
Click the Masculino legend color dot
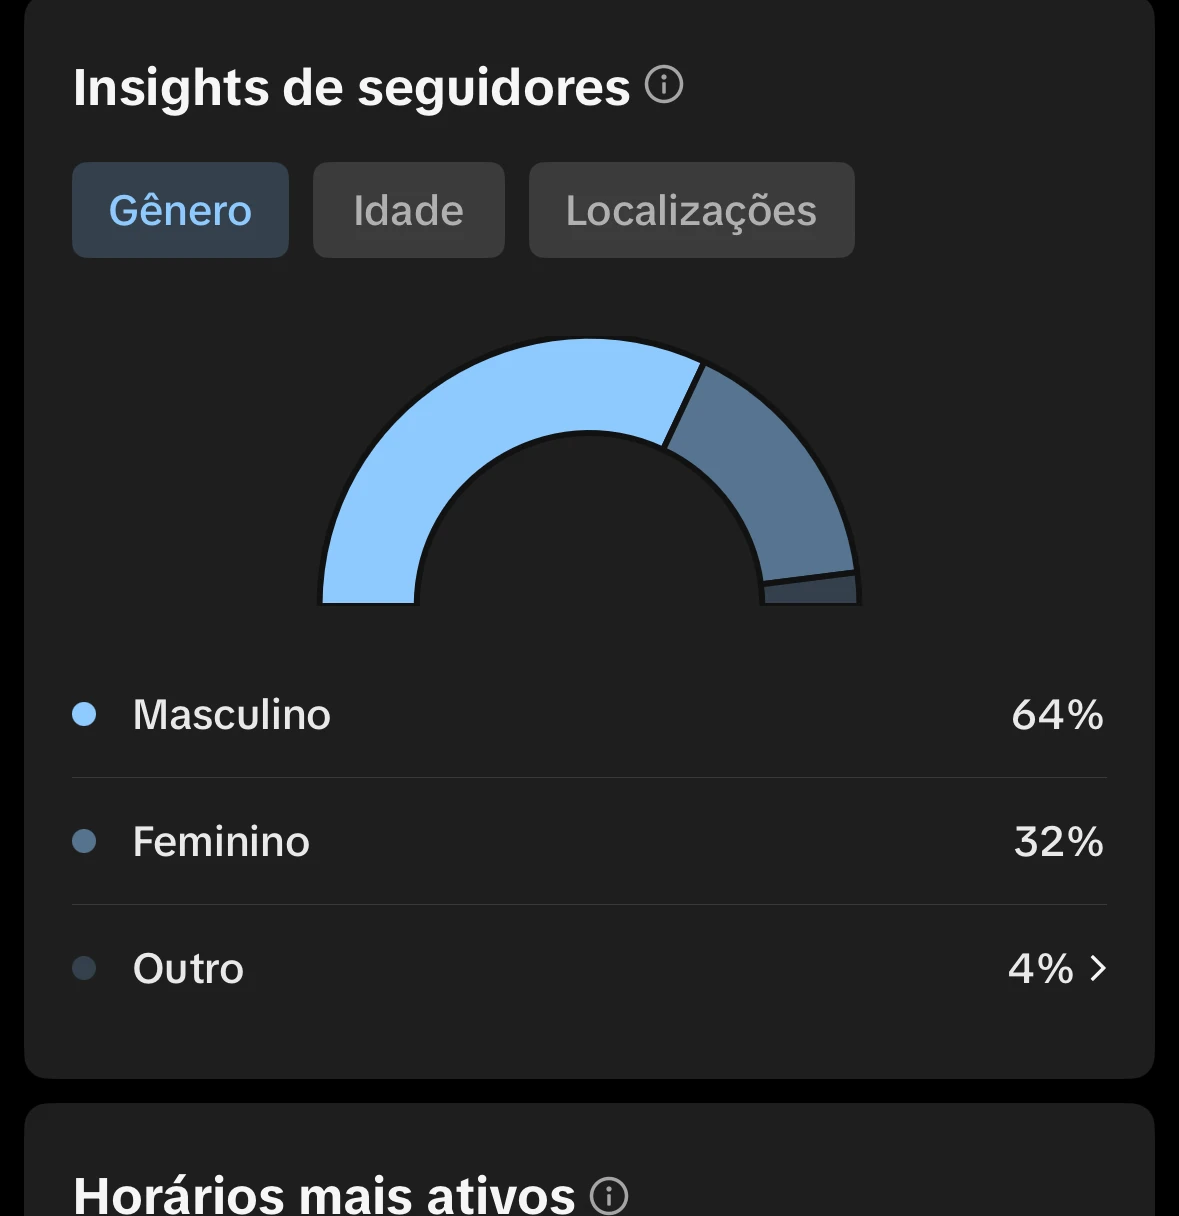[x=84, y=714]
